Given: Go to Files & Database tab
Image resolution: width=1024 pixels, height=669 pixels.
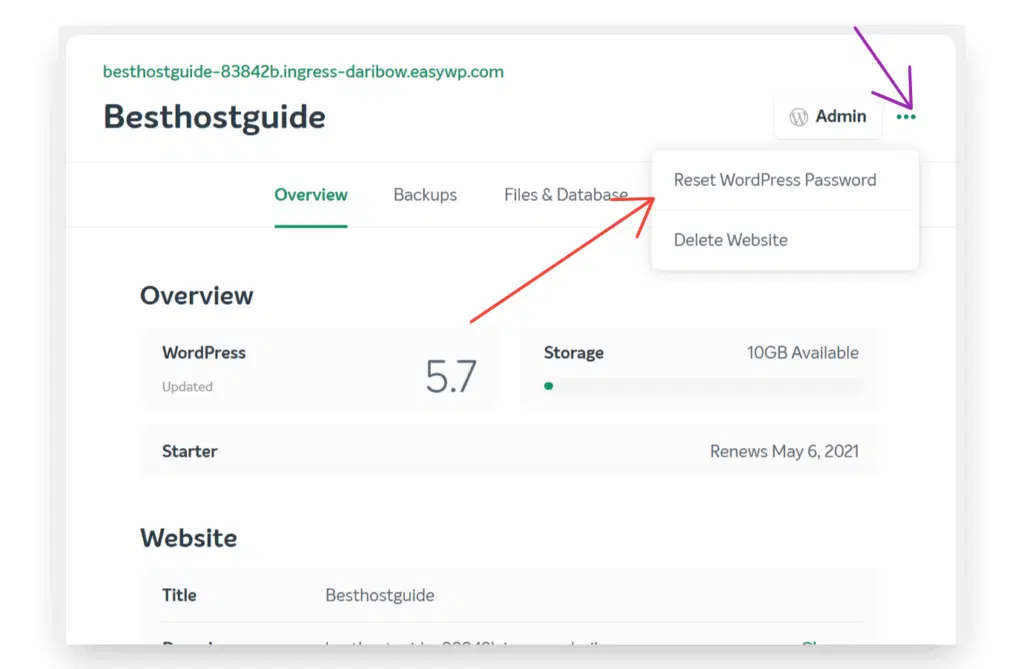Looking at the screenshot, I should point(566,195).
